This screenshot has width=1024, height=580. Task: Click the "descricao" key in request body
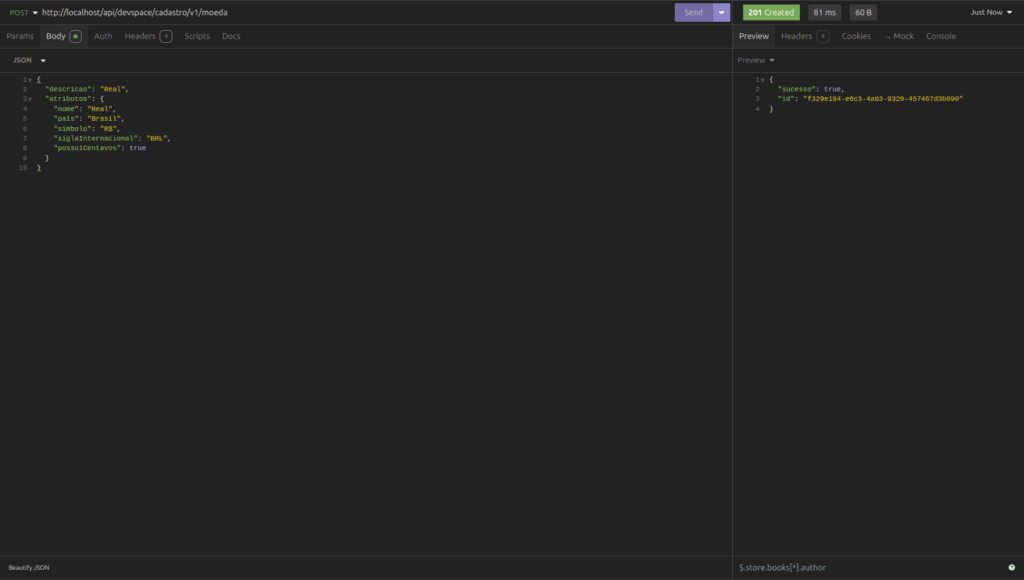click(x=68, y=89)
